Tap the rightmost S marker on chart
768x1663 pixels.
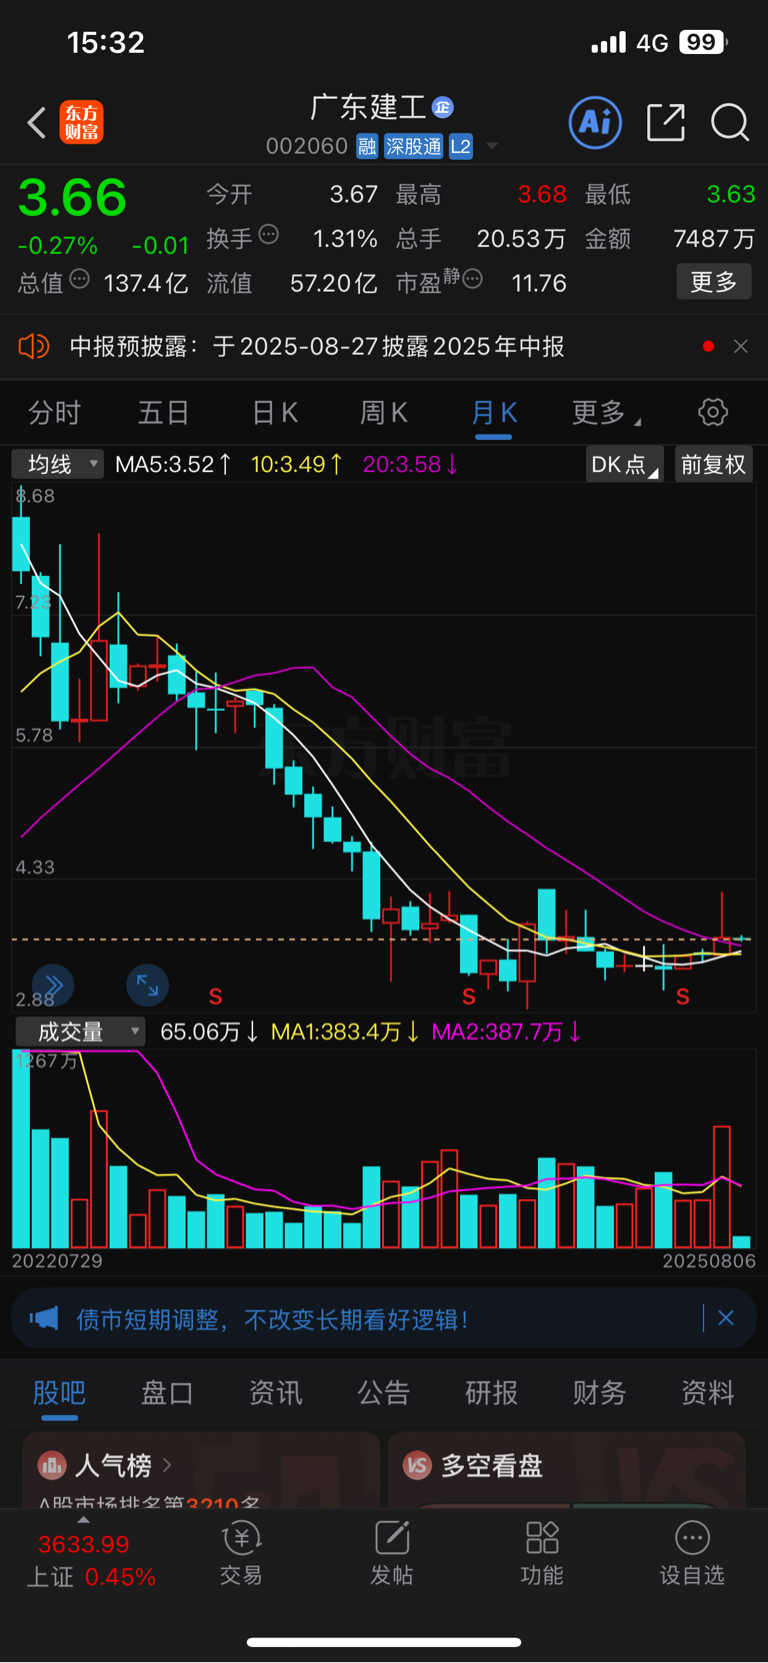[683, 996]
